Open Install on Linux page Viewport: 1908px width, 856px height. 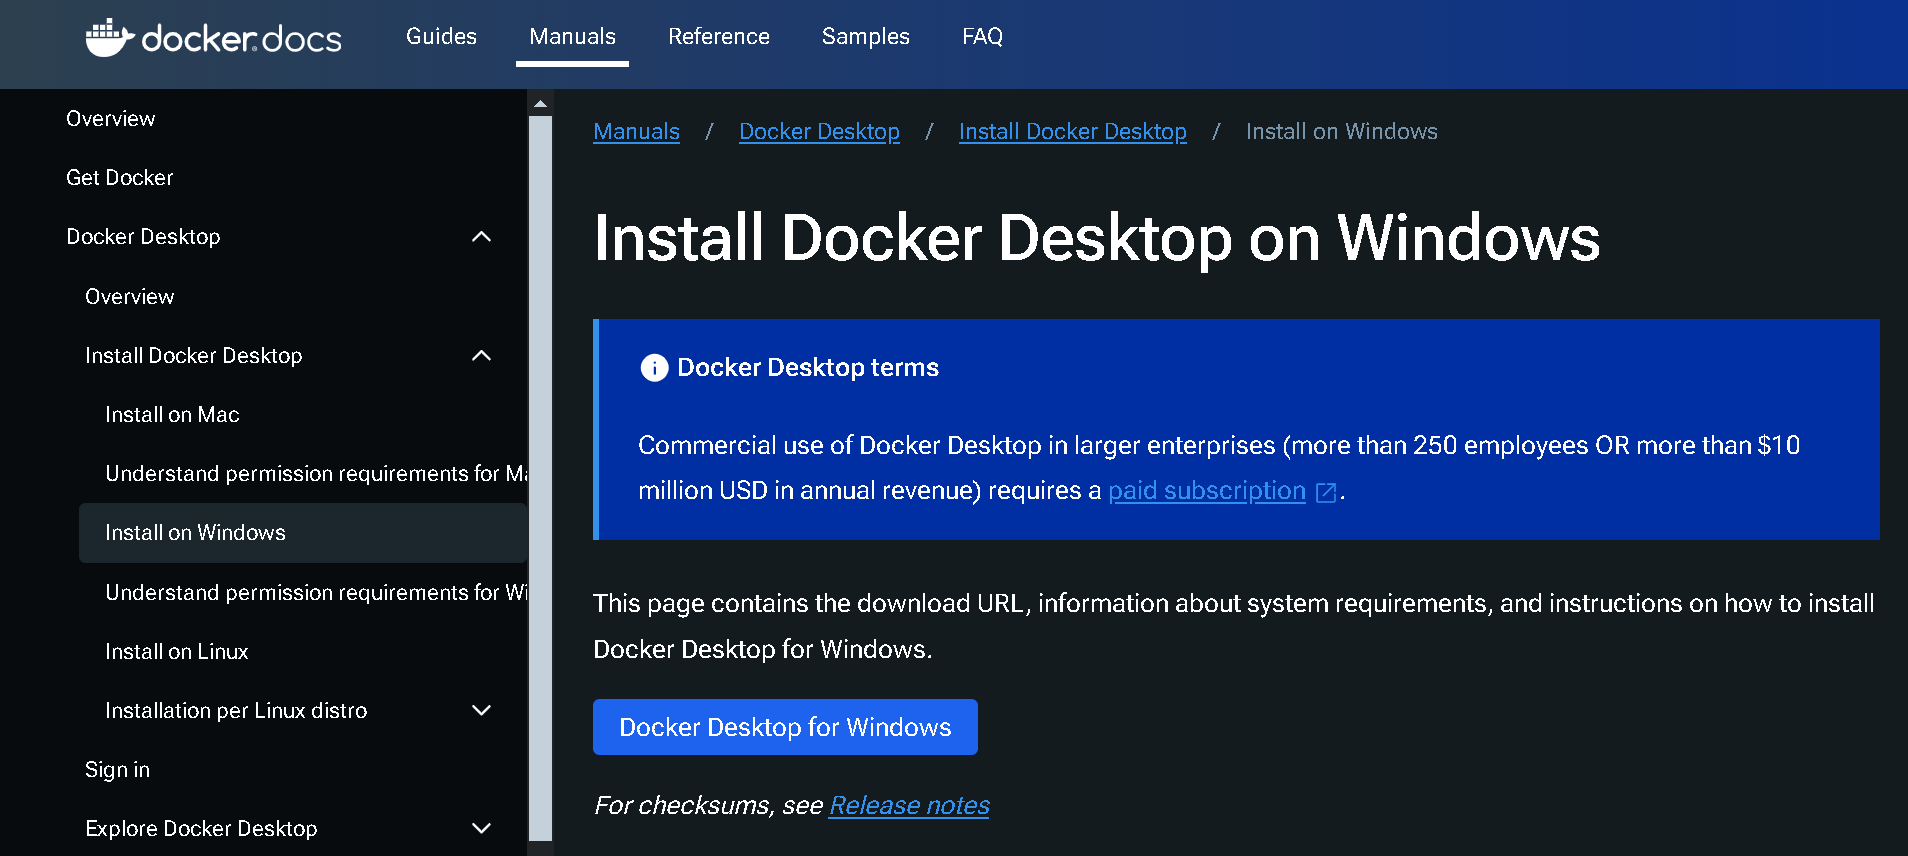coord(176,651)
